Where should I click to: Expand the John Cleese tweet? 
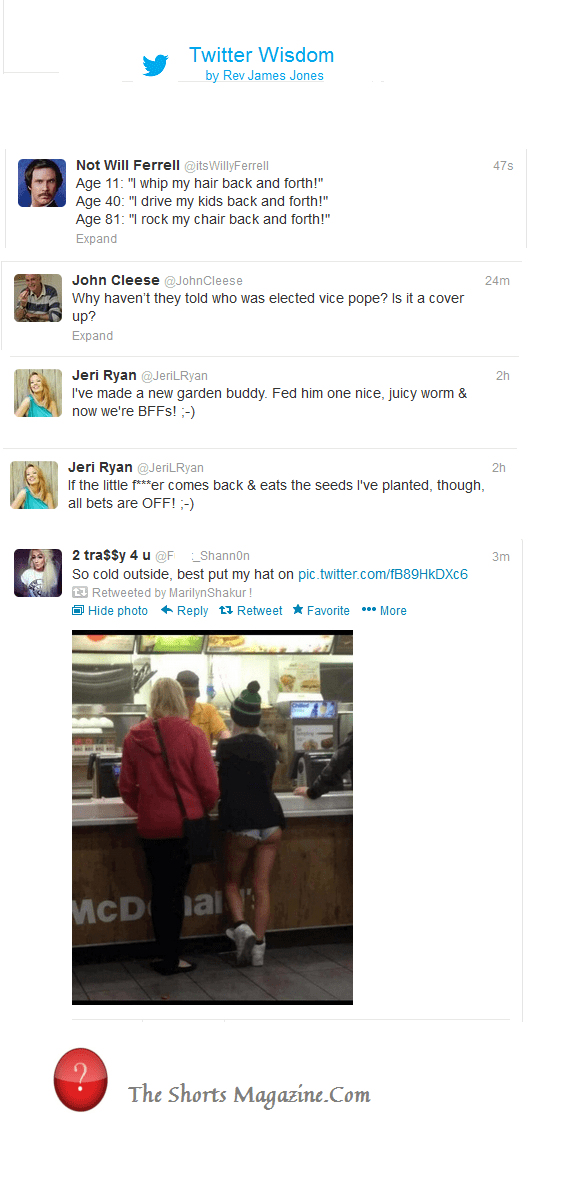92,335
